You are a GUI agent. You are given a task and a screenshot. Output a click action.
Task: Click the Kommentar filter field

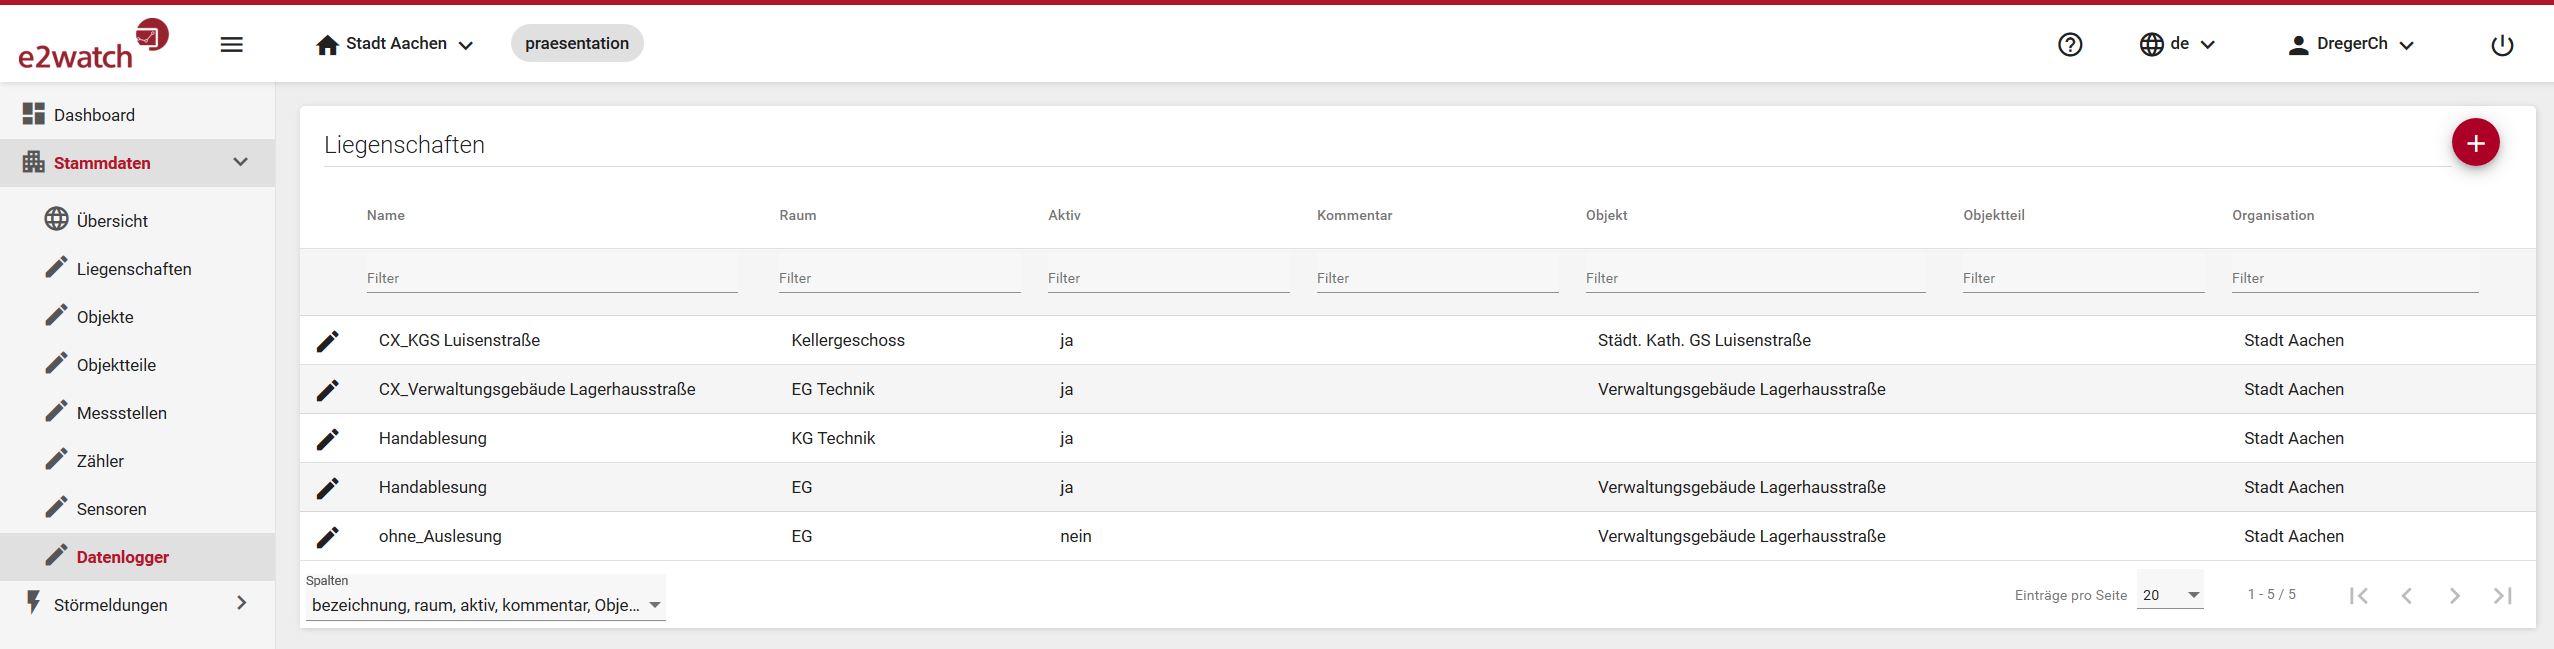1437,278
